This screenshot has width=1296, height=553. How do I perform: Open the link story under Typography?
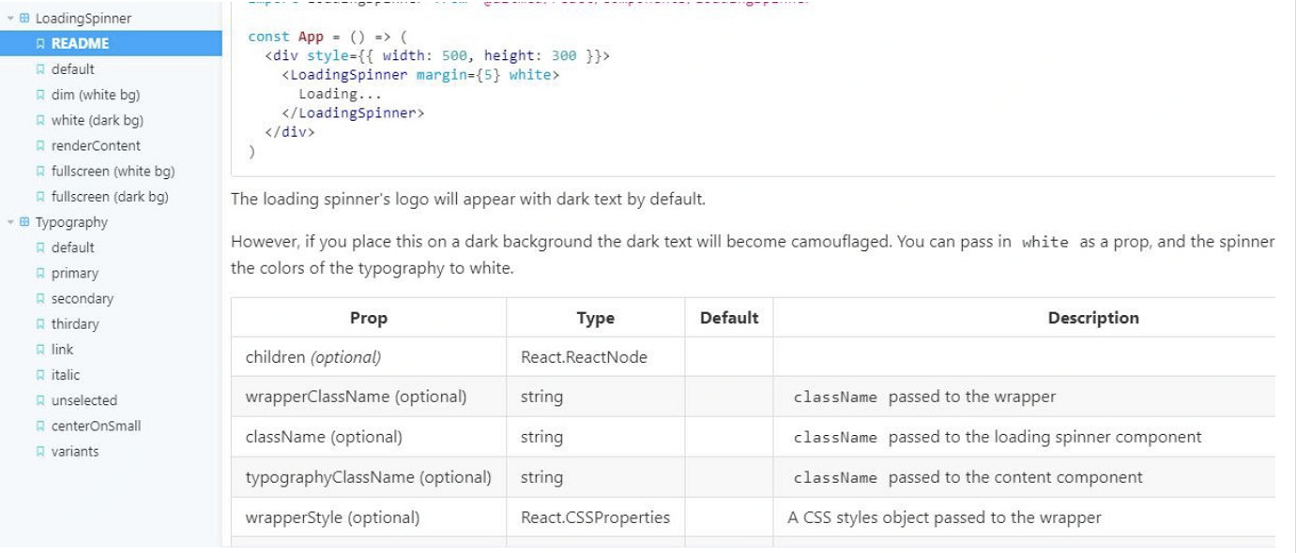pyautogui.click(x=62, y=349)
